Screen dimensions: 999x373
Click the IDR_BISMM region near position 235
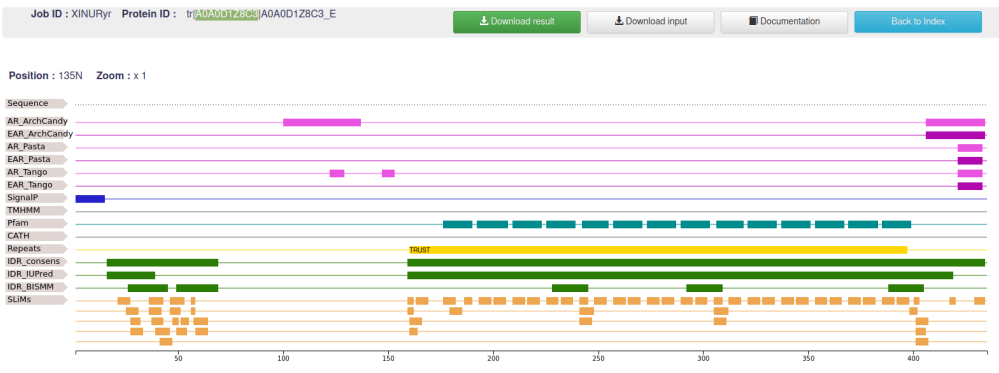tap(570, 288)
